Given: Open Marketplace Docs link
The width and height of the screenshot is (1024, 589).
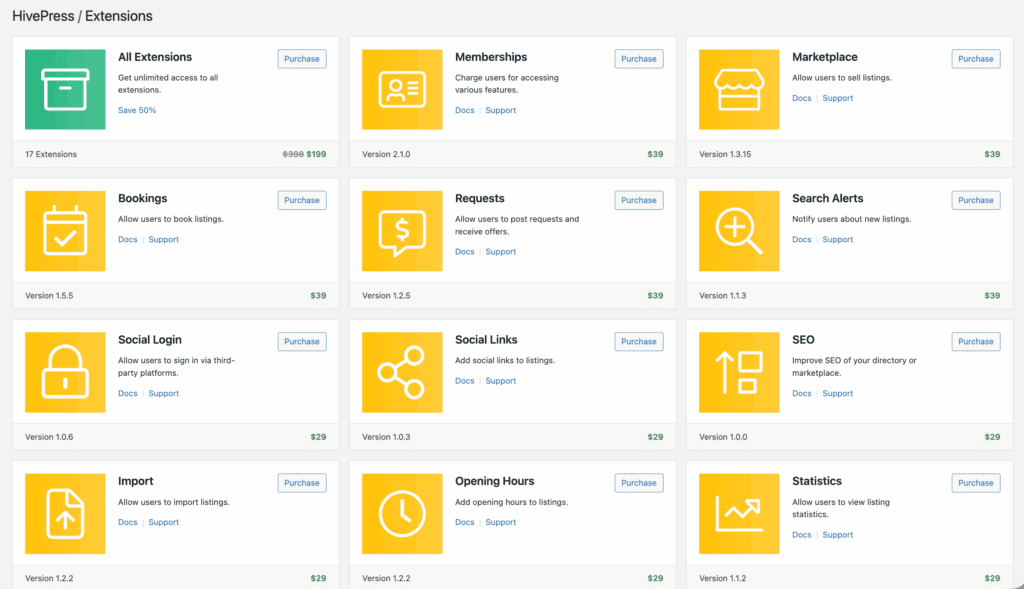Looking at the screenshot, I should click(802, 98).
